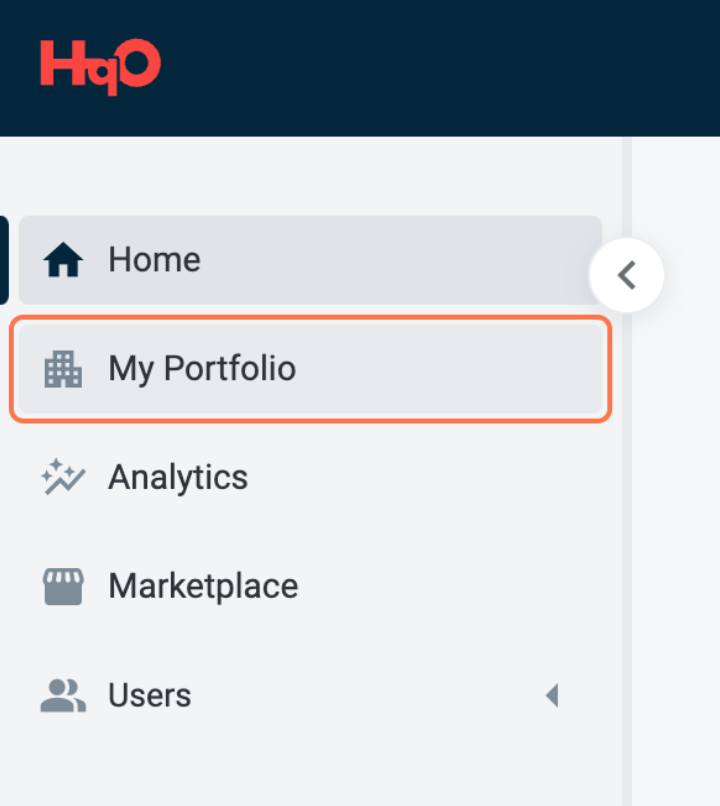Click empty sidebar space below Users
Viewport: 720px width, 806px height.
pyautogui.click(x=300, y=765)
